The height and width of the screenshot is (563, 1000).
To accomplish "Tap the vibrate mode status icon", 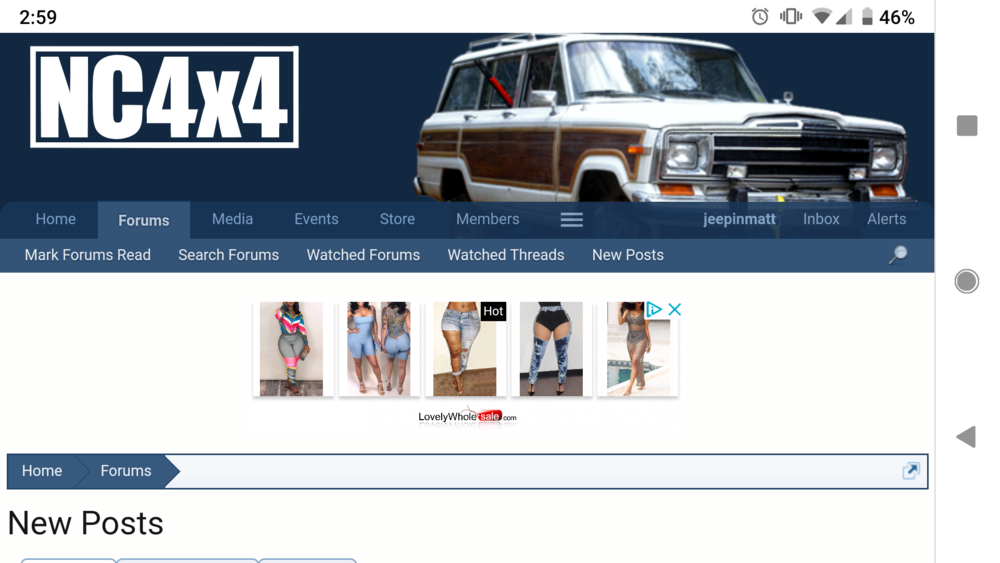I will pyautogui.click(x=791, y=17).
